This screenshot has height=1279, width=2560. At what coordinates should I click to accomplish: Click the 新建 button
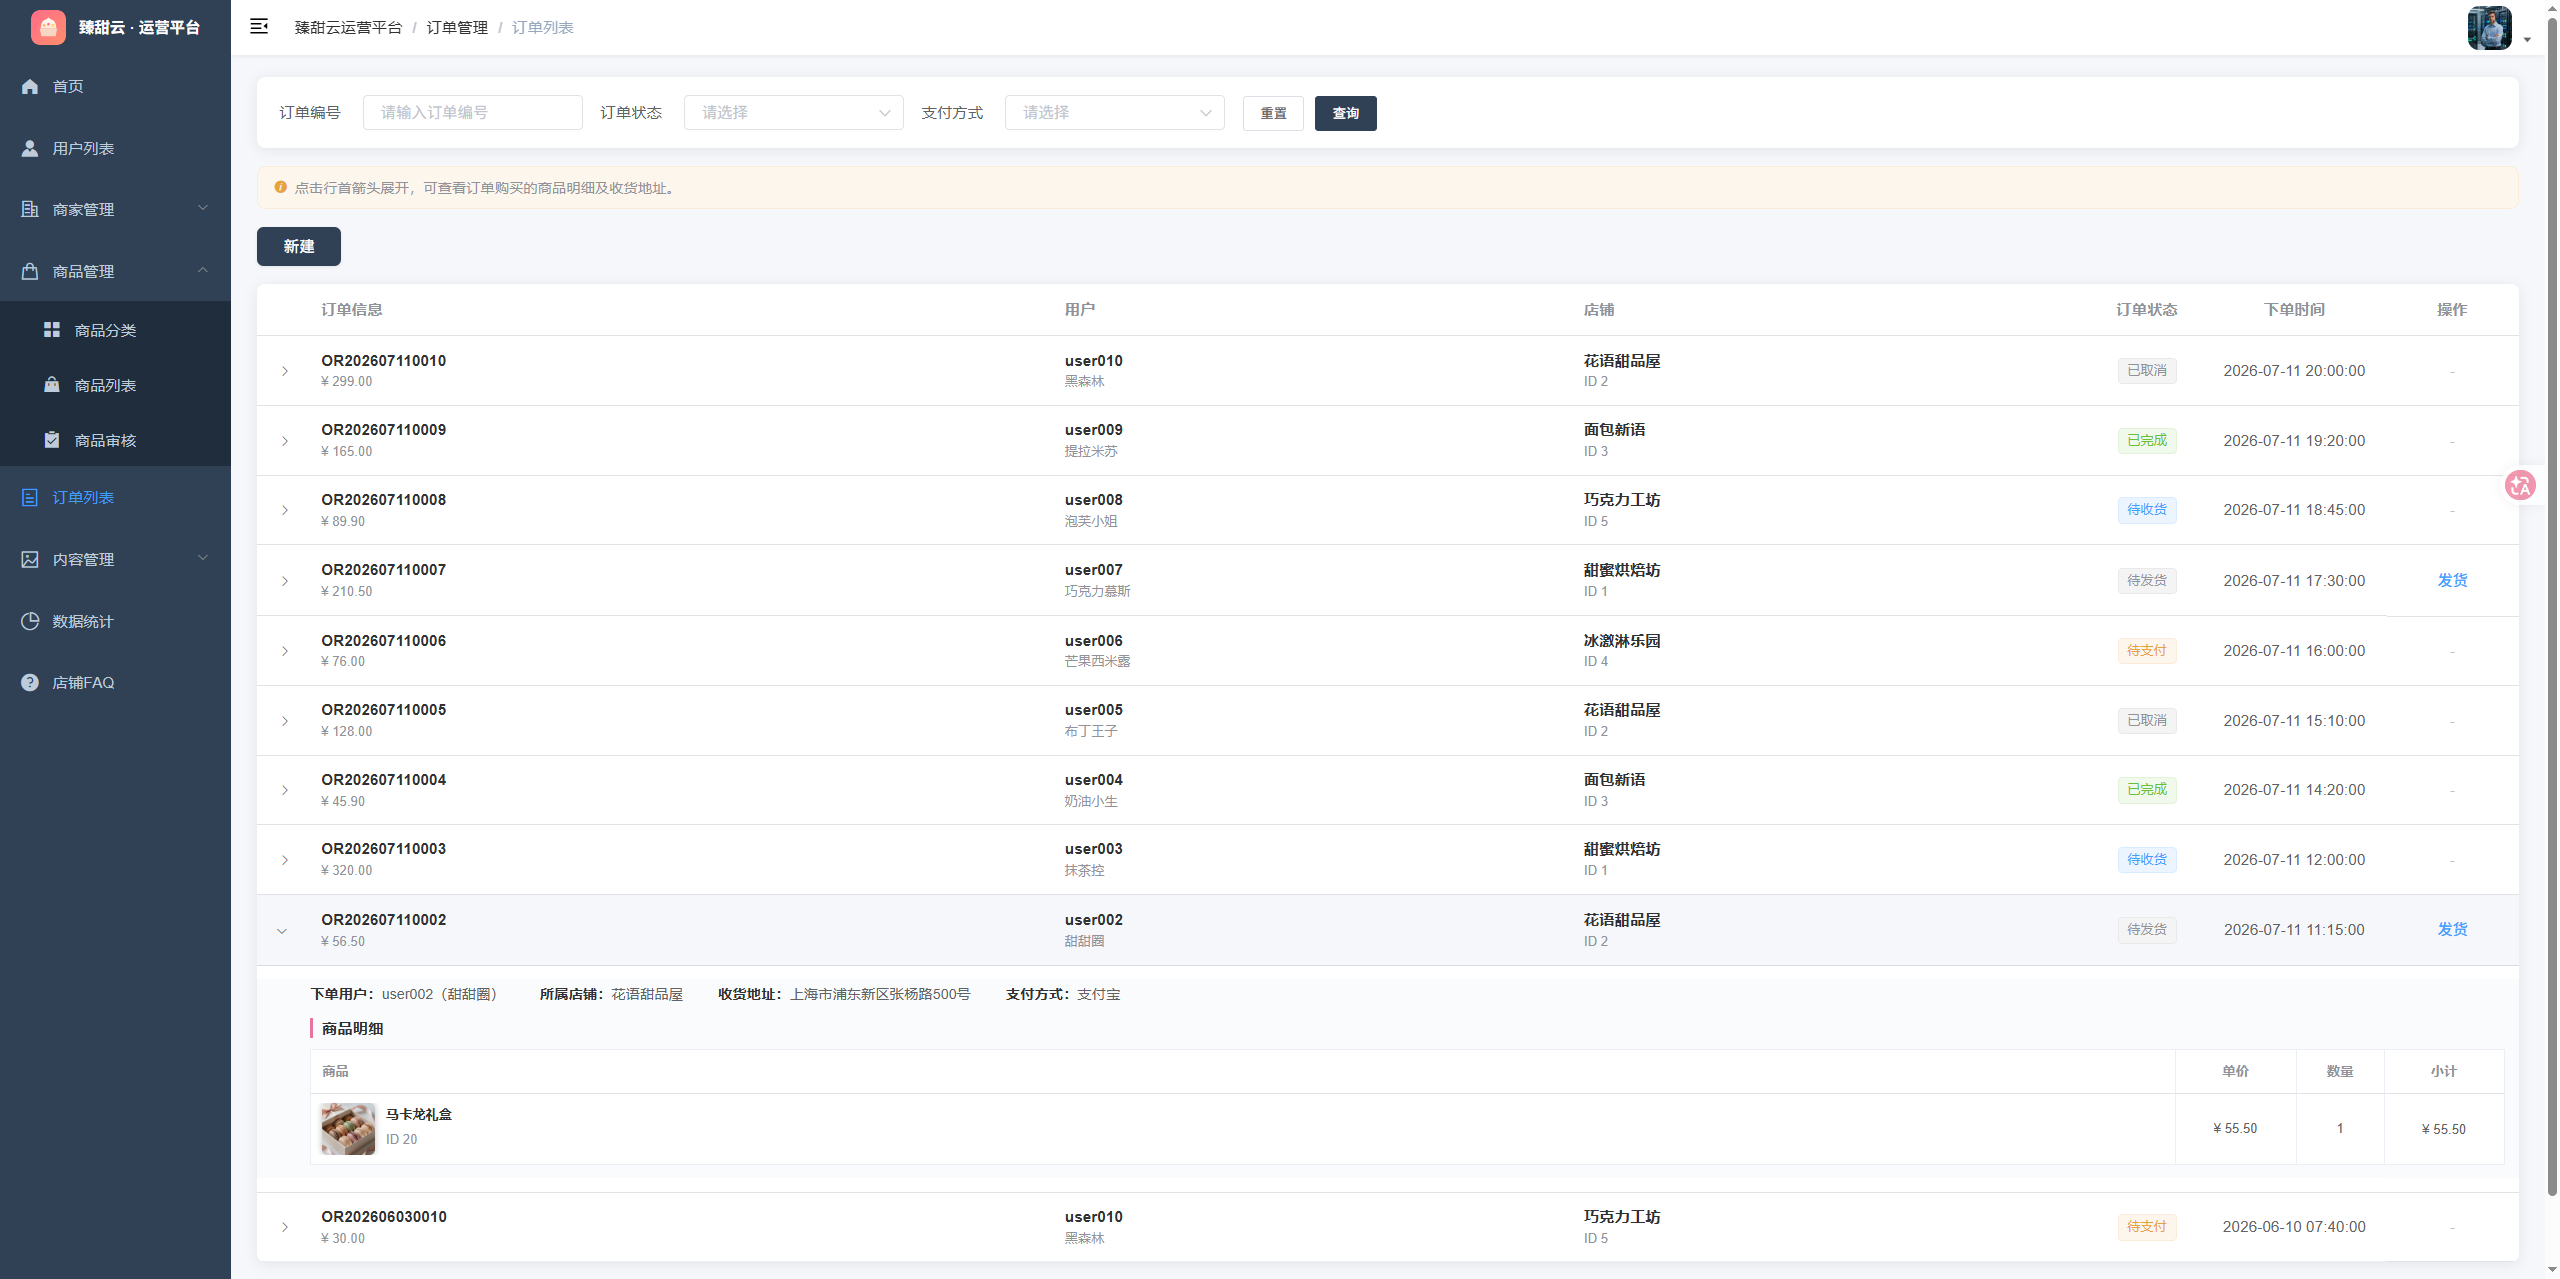pyautogui.click(x=298, y=246)
